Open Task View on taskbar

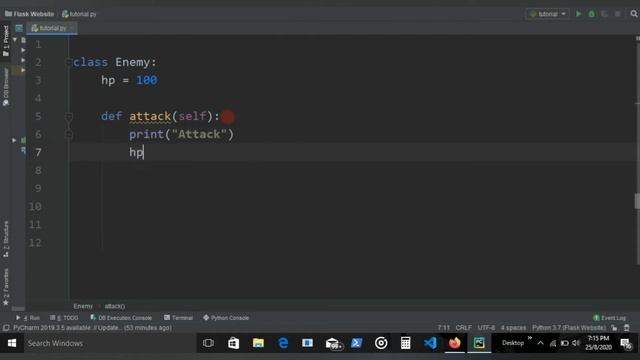click(x=208, y=343)
